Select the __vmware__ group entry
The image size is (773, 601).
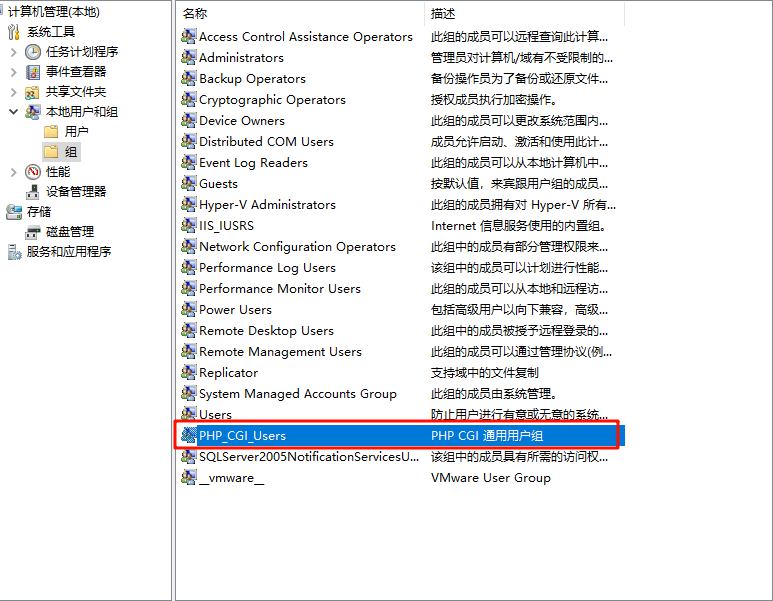231,478
